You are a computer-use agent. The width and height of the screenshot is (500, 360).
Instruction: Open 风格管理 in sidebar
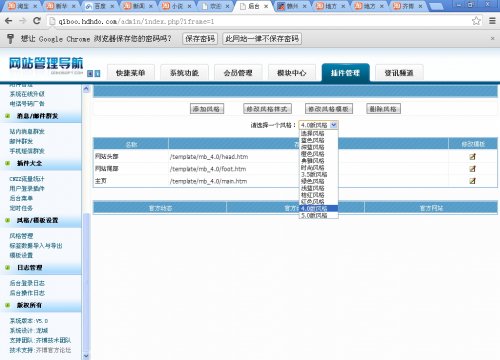[x=21, y=236]
